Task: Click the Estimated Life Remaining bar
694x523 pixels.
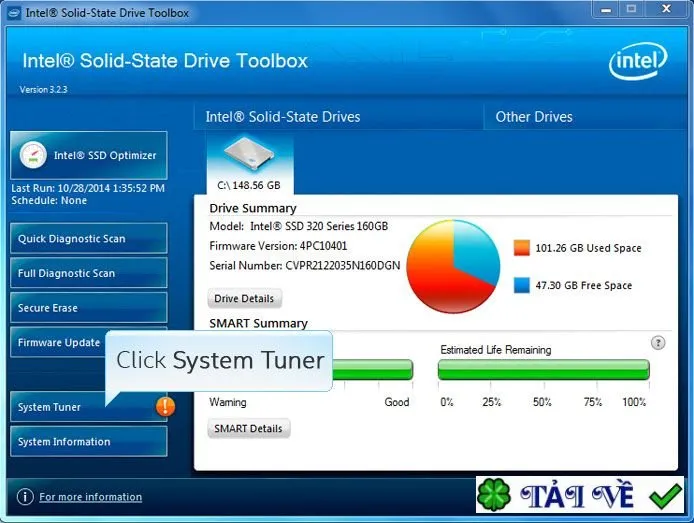Action: click(544, 370)
